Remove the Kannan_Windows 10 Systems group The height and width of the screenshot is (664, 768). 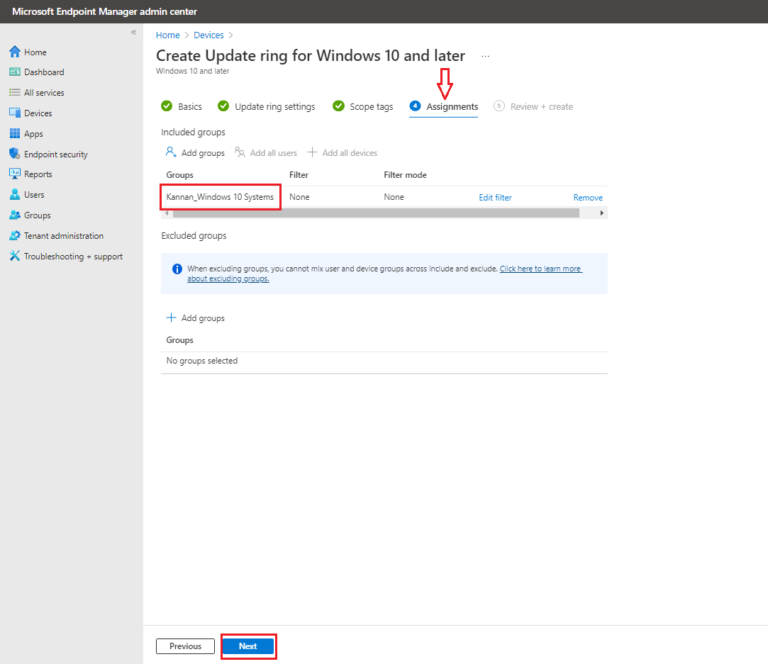[x=587, y=198]
